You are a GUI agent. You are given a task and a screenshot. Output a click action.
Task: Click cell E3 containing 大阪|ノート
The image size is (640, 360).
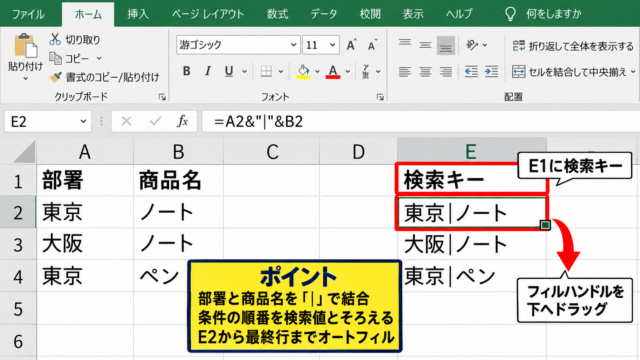472,244
